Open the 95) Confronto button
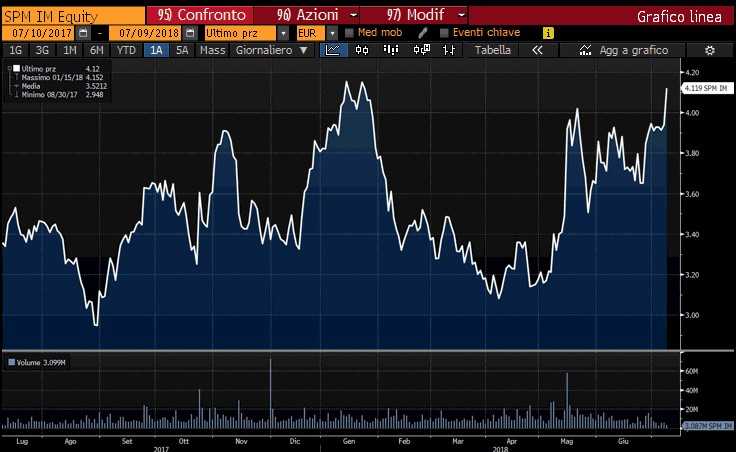This screenshot has width=736, height=452. point(200,15)
